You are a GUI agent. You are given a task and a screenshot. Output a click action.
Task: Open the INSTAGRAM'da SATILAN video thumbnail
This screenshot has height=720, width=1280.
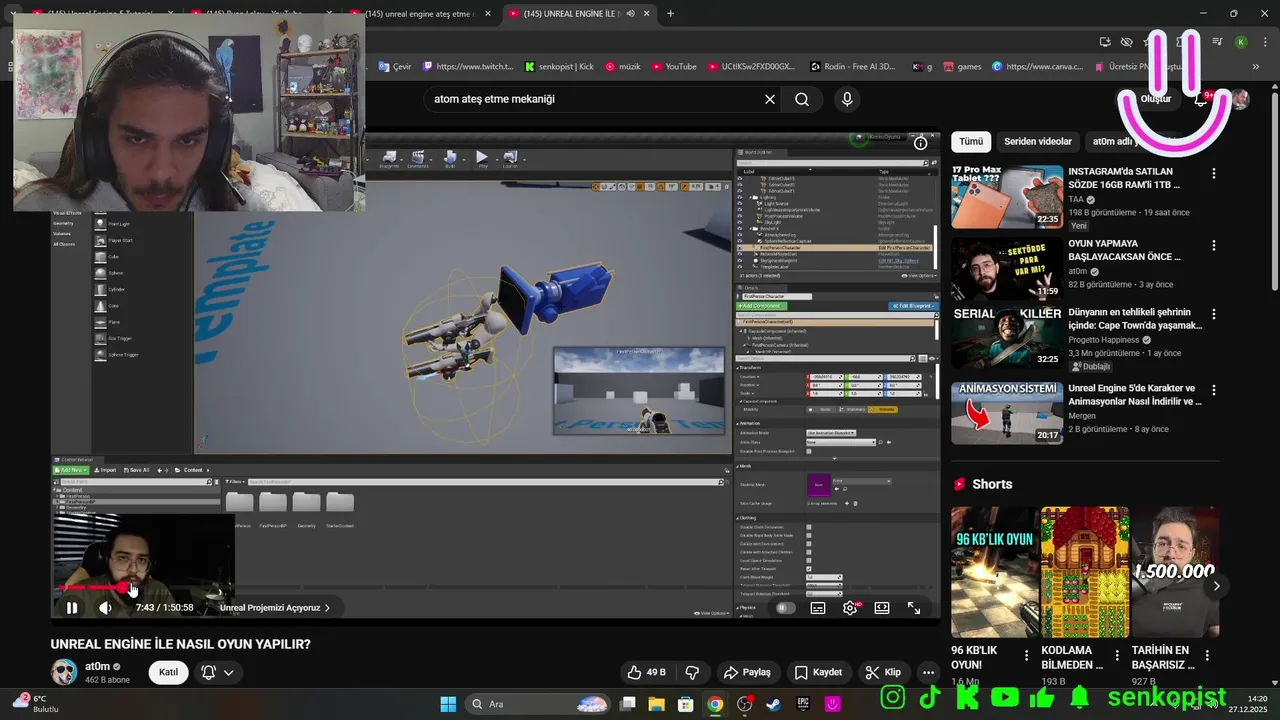point(1007,197)
